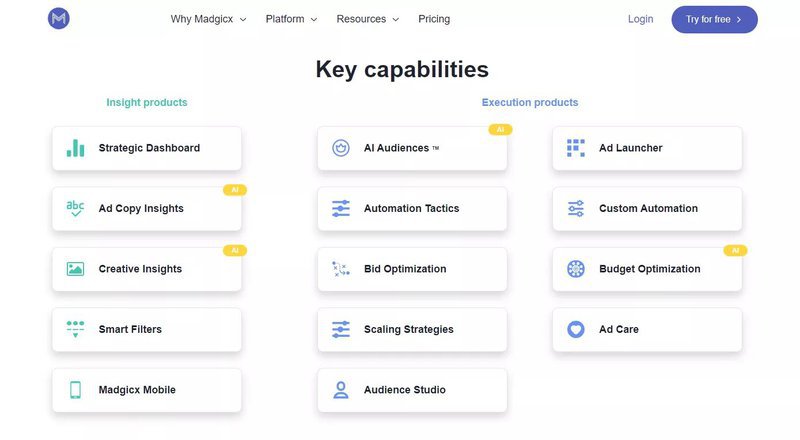Click arrow inside Try for free button
Image resolution: width=800 pixels, height=440 pixels.
click(739, 19)
